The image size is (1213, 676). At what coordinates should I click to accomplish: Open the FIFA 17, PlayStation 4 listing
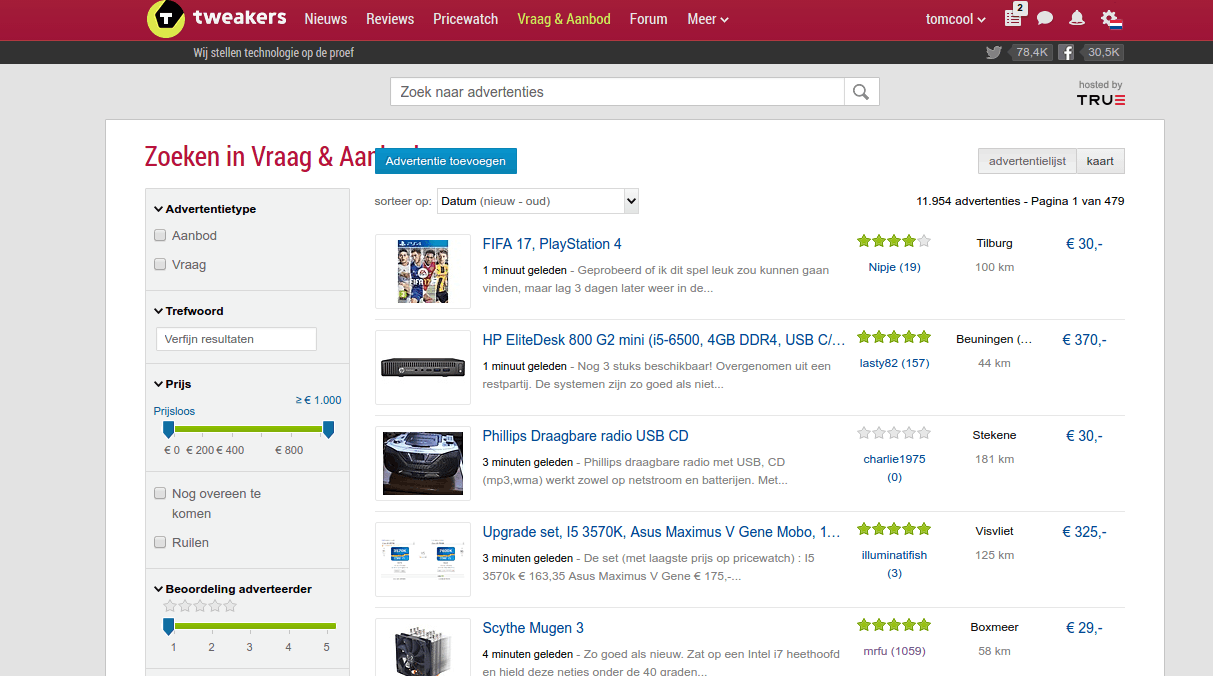(552, 244)
